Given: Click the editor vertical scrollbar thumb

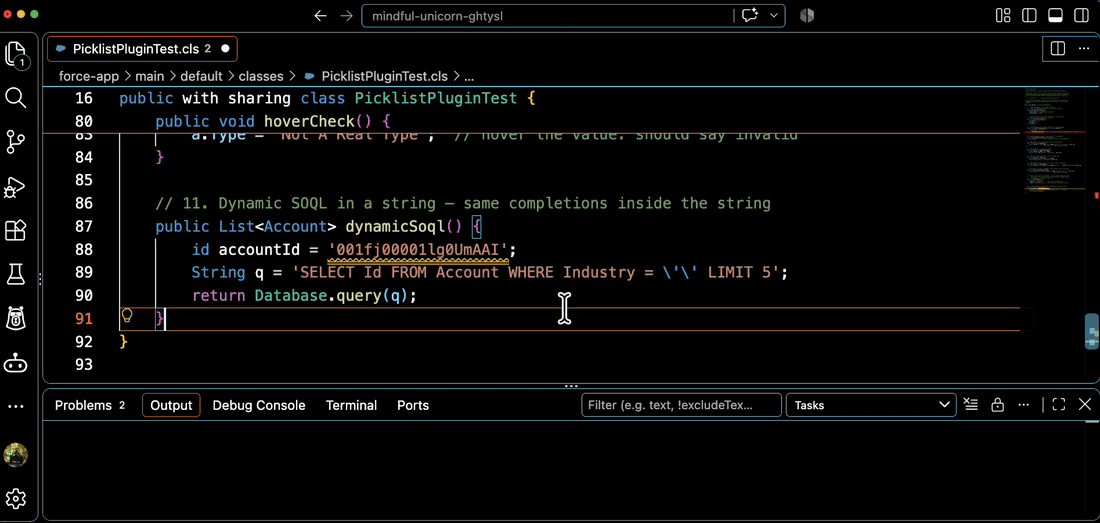Looking at the screenshot, I should (x=1092, y=331).
